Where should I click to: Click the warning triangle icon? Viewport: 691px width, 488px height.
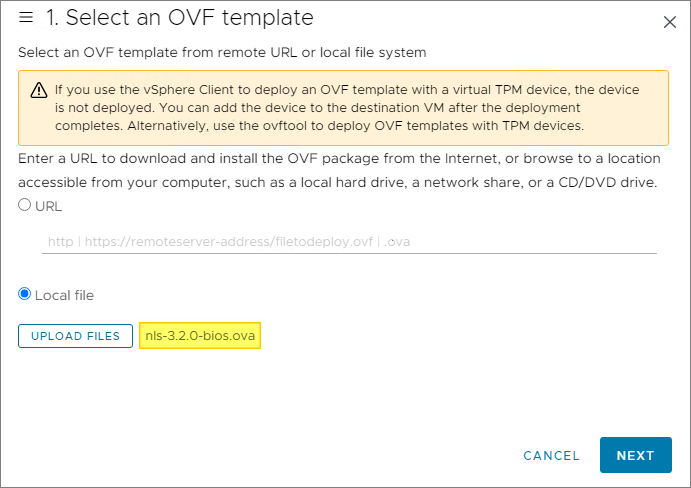(36, 89)
